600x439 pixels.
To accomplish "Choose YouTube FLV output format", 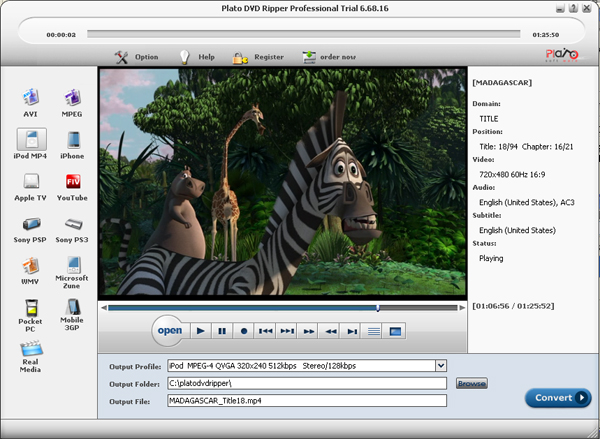I will (x=71, y=182).
